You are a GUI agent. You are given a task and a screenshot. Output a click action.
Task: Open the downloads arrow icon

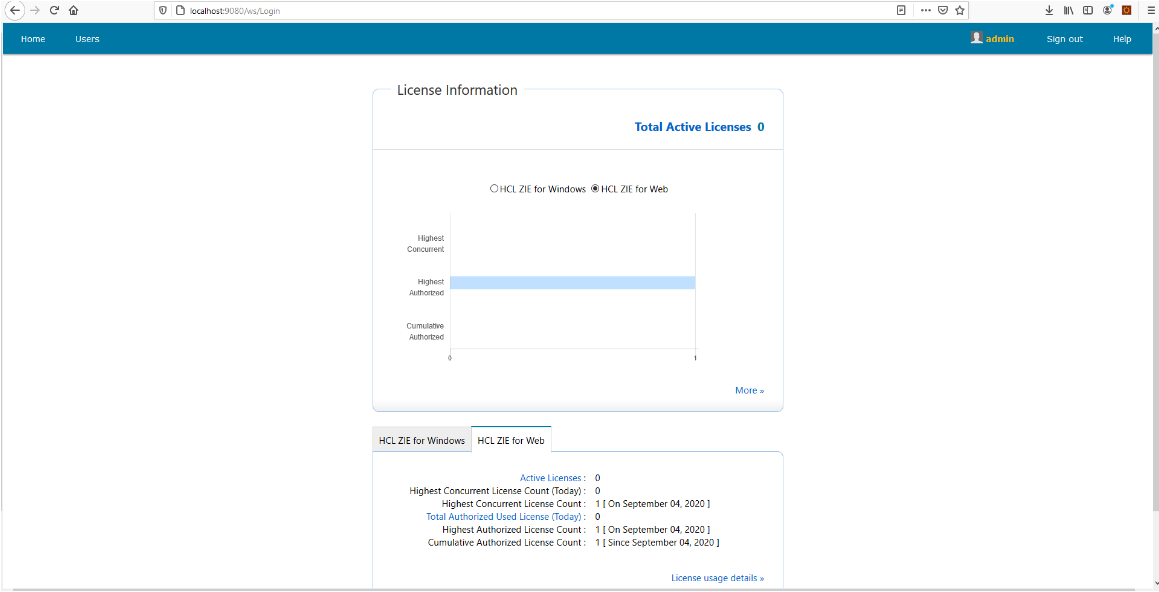[1049, 10]
